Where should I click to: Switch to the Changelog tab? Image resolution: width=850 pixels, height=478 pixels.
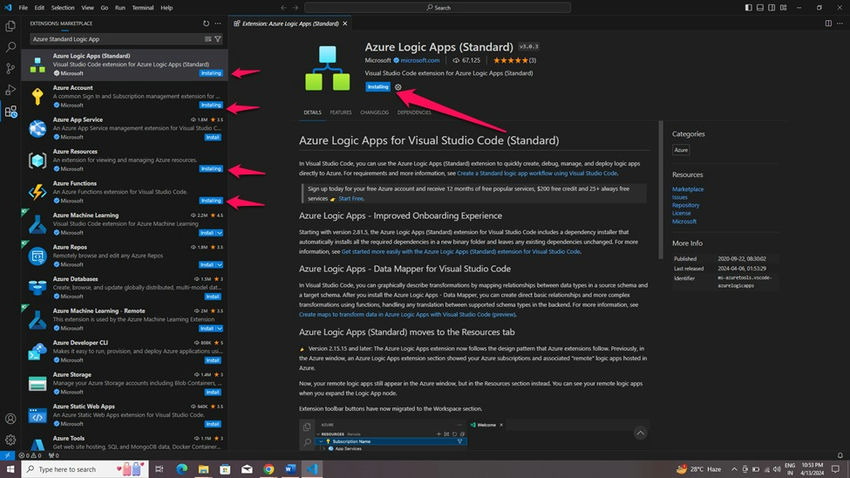(375, 112)
